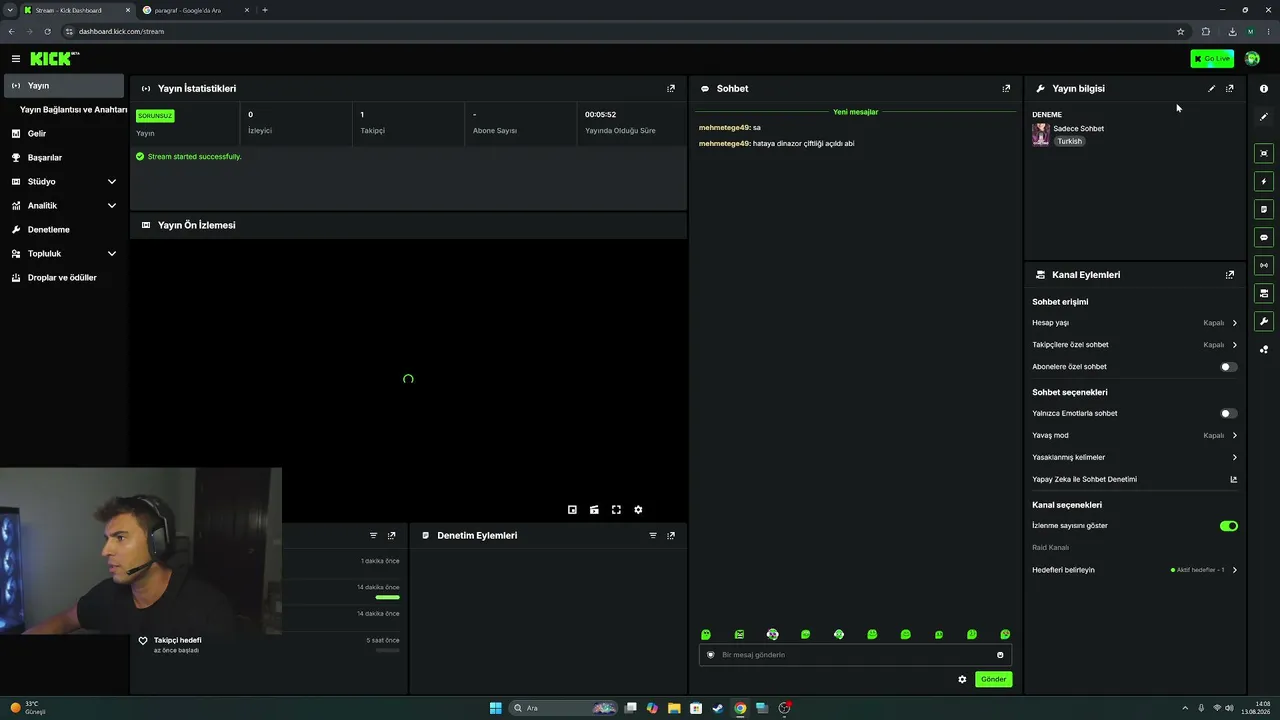The height and width of the screenshot is (720, 1280).
Task: Pop out the Yayın bilgisi panel
Action: tap(1230, 88)
